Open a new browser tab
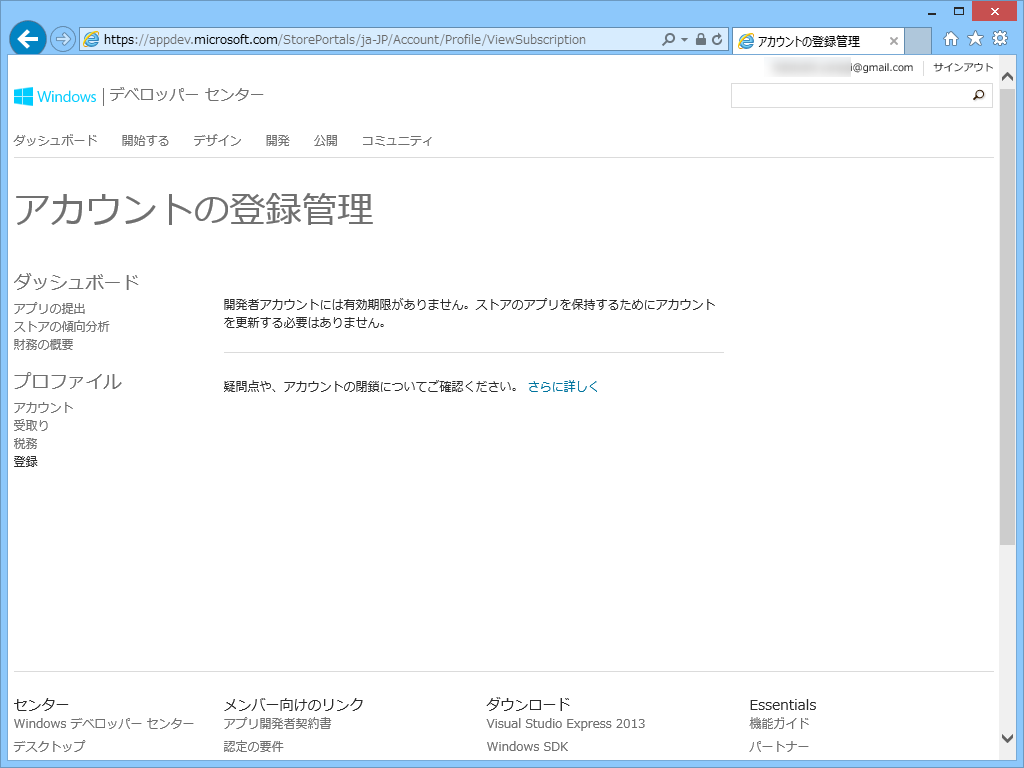The width and height of the screenshot is (1024, 768). coord(916,40)
